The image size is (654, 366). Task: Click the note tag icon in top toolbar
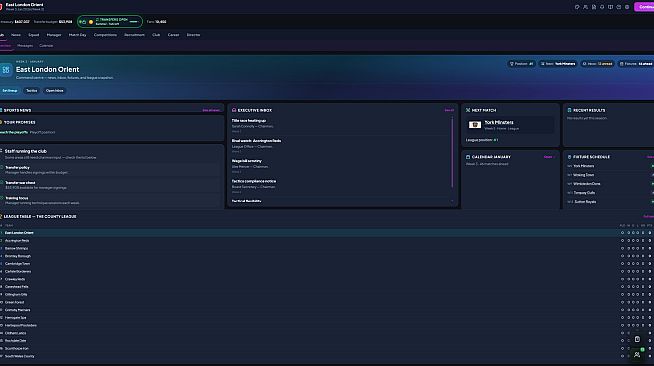click(577, 7)
